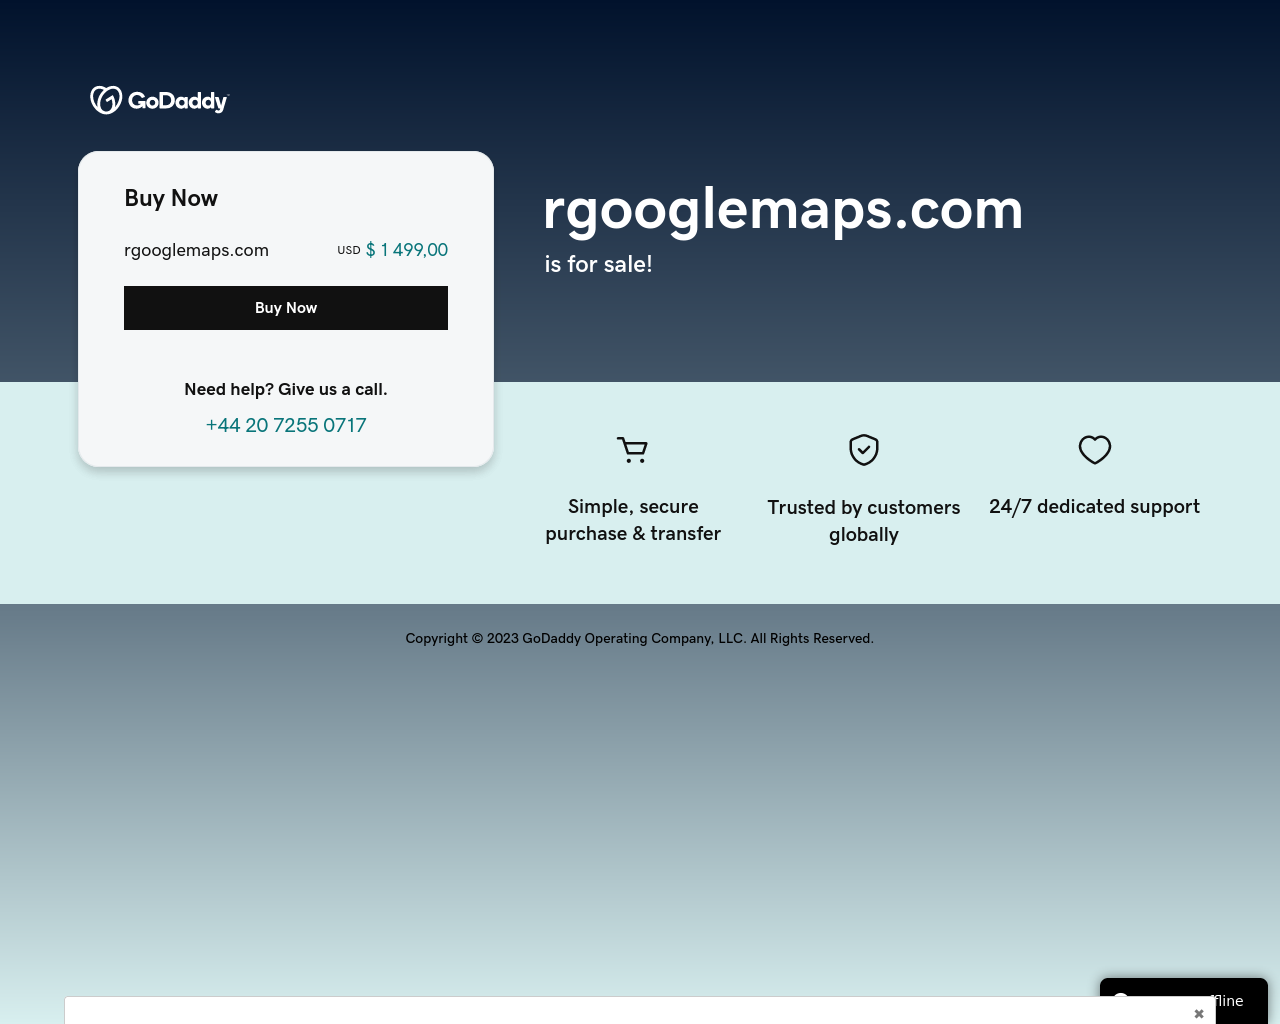
Task: Close the bottom banner with the x
Action: click(1199, 1013)
